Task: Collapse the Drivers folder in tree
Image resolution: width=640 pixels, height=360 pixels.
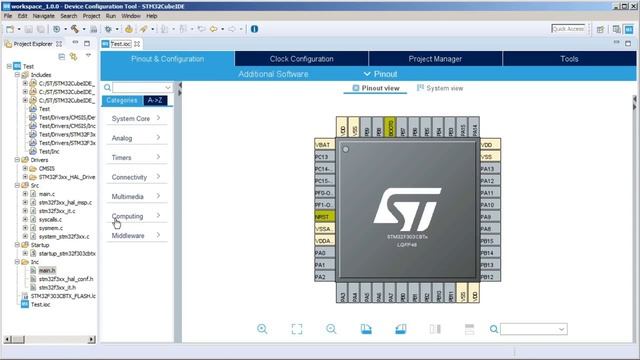Action: 17,160
